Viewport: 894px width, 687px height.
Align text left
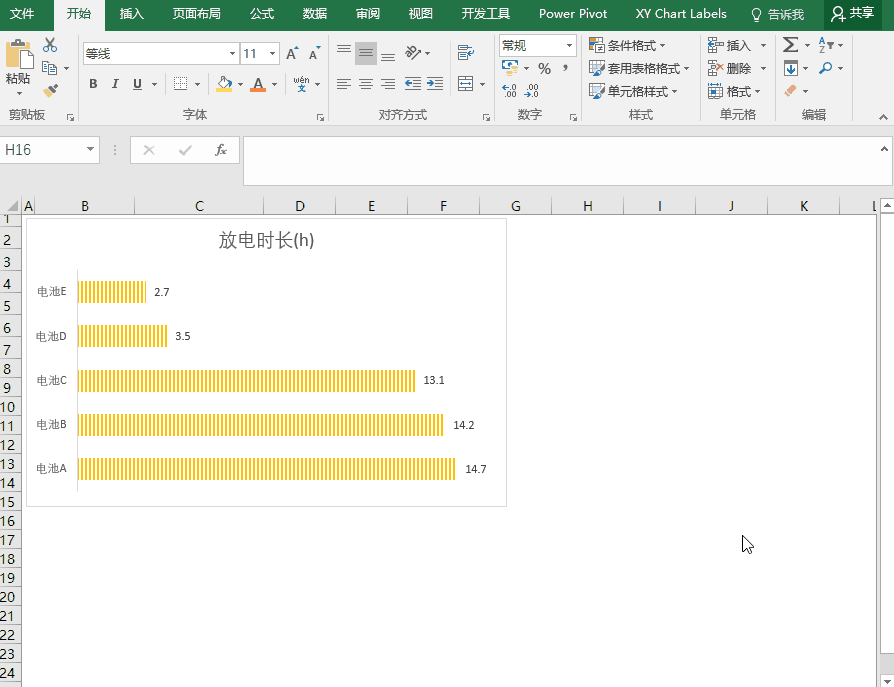pos(344,84)
